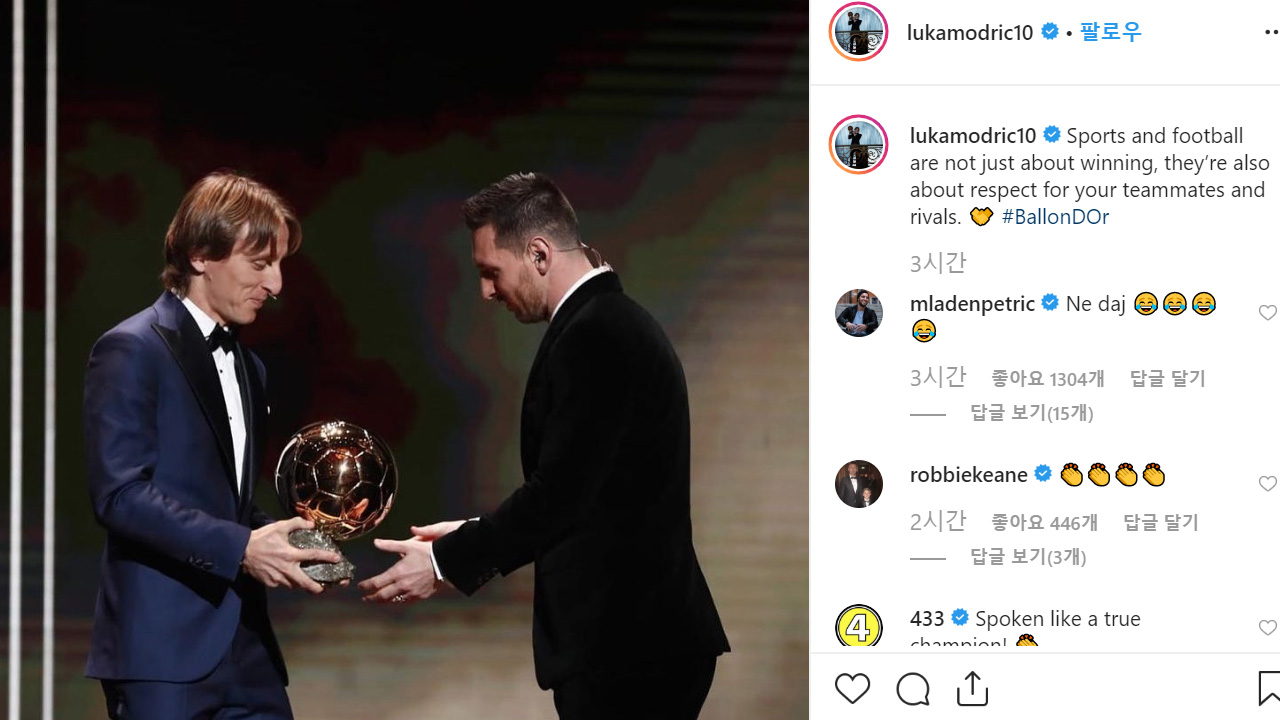
Task: Expand robbiekeane's 3 replies
Action: click(x=1028, y=557)
